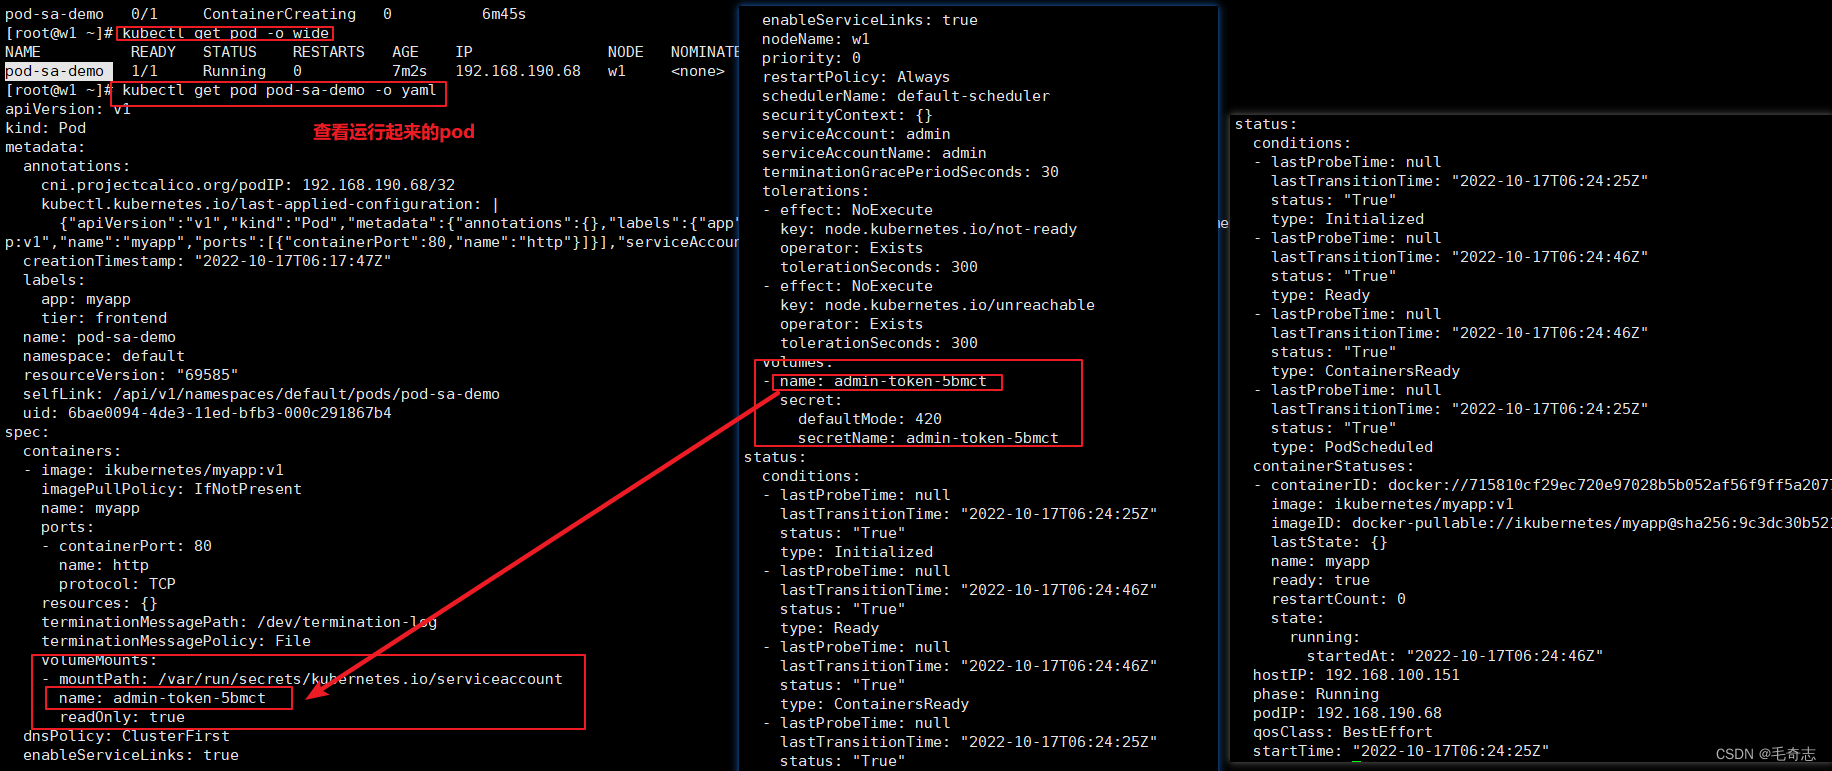
Task: Click 'terminationMessagePolicy: File' line
Action: [x=176, y=641]
